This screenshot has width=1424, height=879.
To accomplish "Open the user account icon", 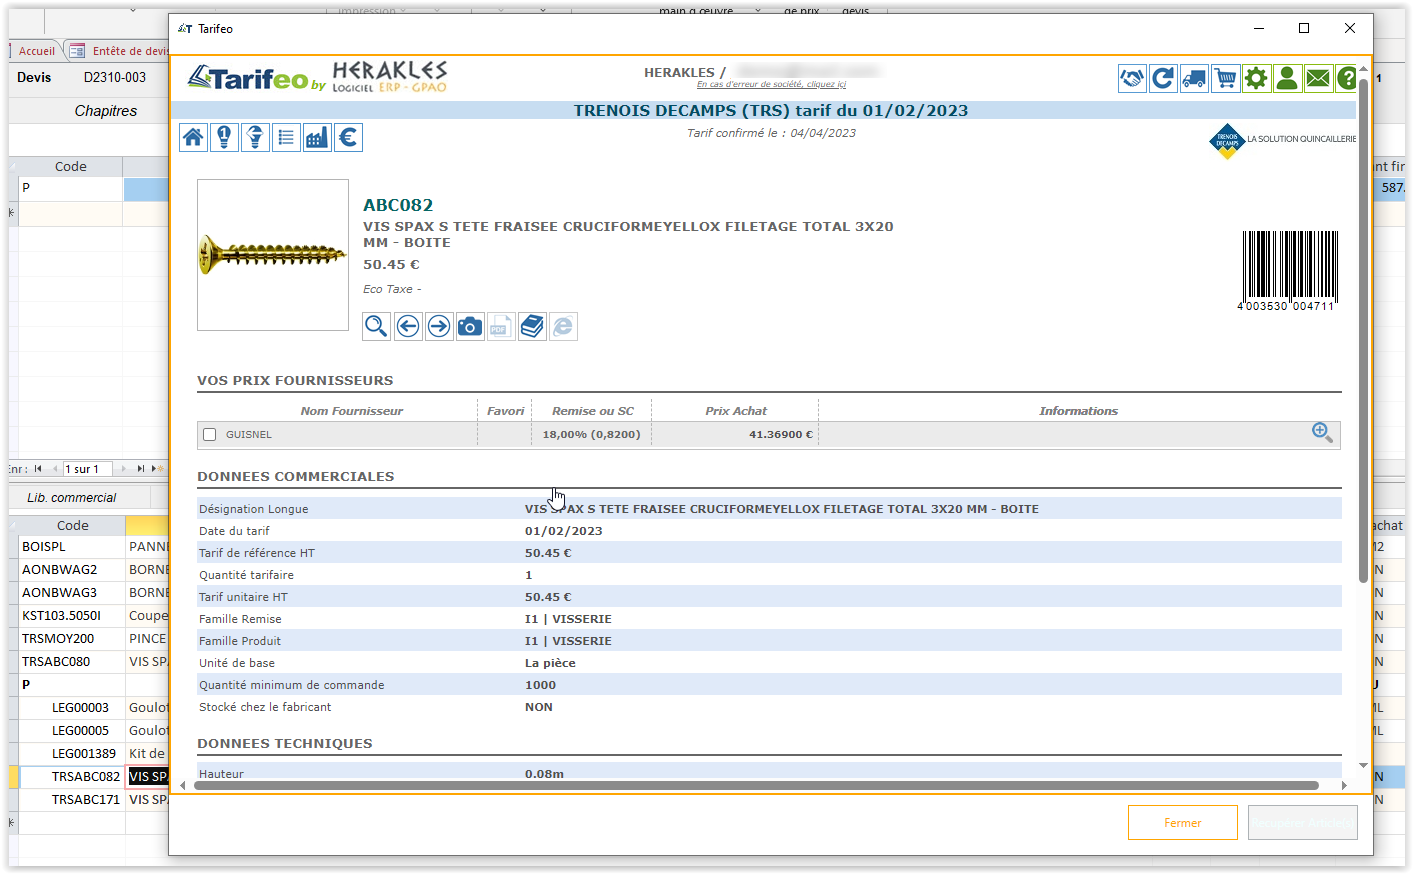I will pos(1287,77).
